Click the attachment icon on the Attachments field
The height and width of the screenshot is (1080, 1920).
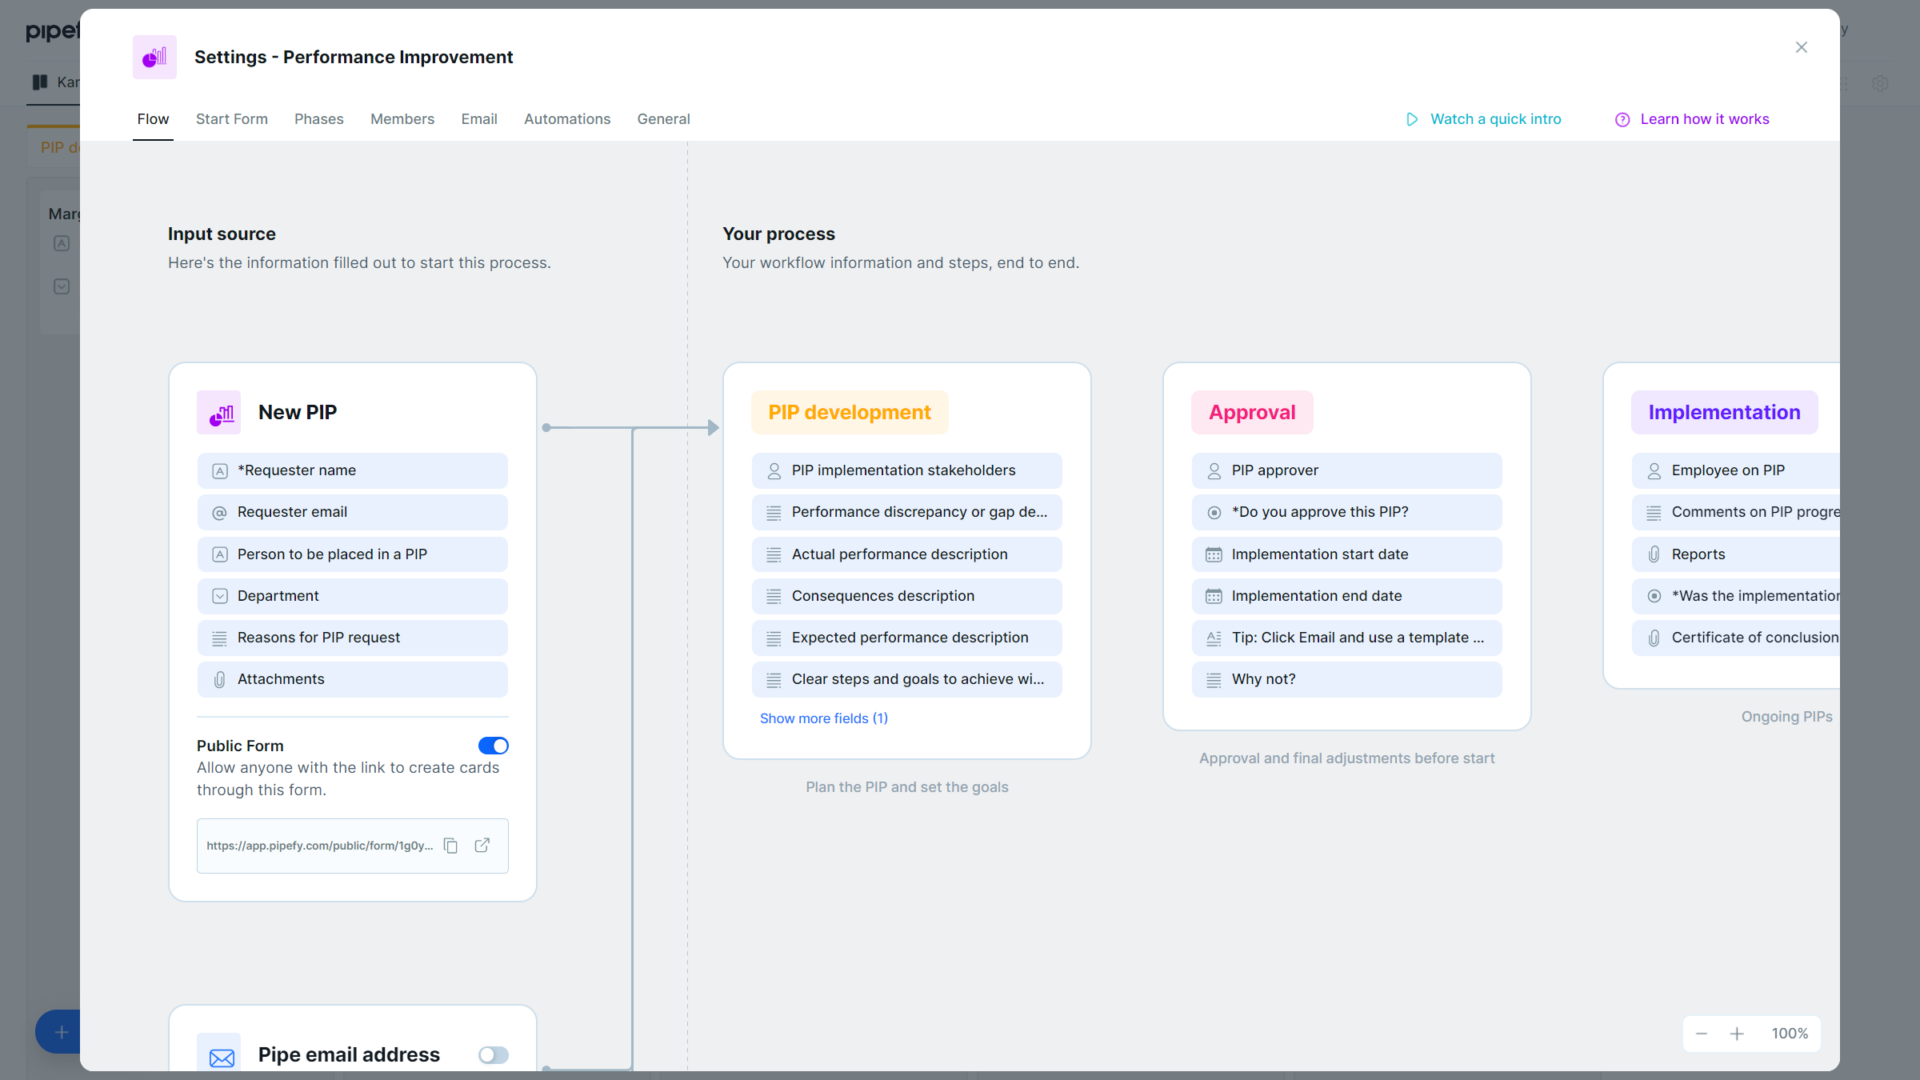(219, 679)
